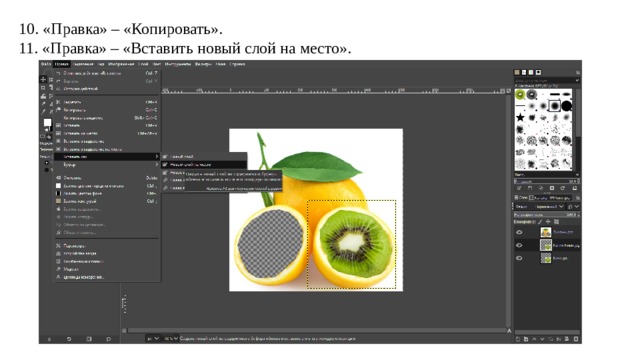Select the Move tool in toolbox
The height and width of the screenshot is (360, 640).
pos(43,79)
